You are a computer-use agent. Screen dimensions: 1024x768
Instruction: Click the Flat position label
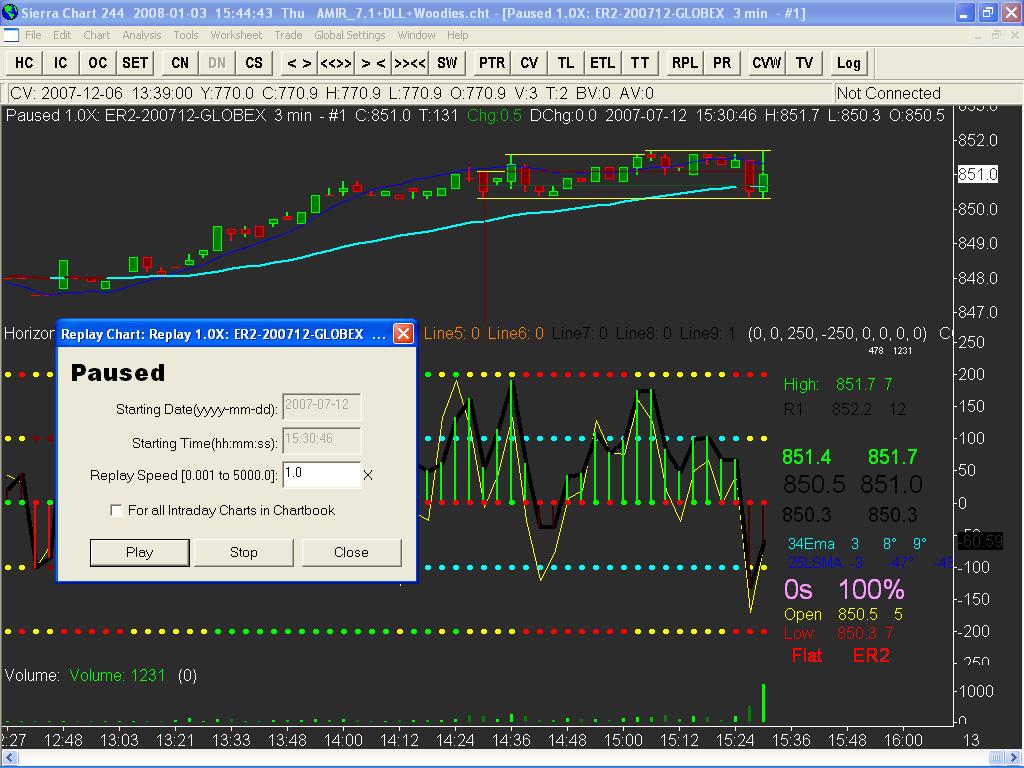(807, 655)
